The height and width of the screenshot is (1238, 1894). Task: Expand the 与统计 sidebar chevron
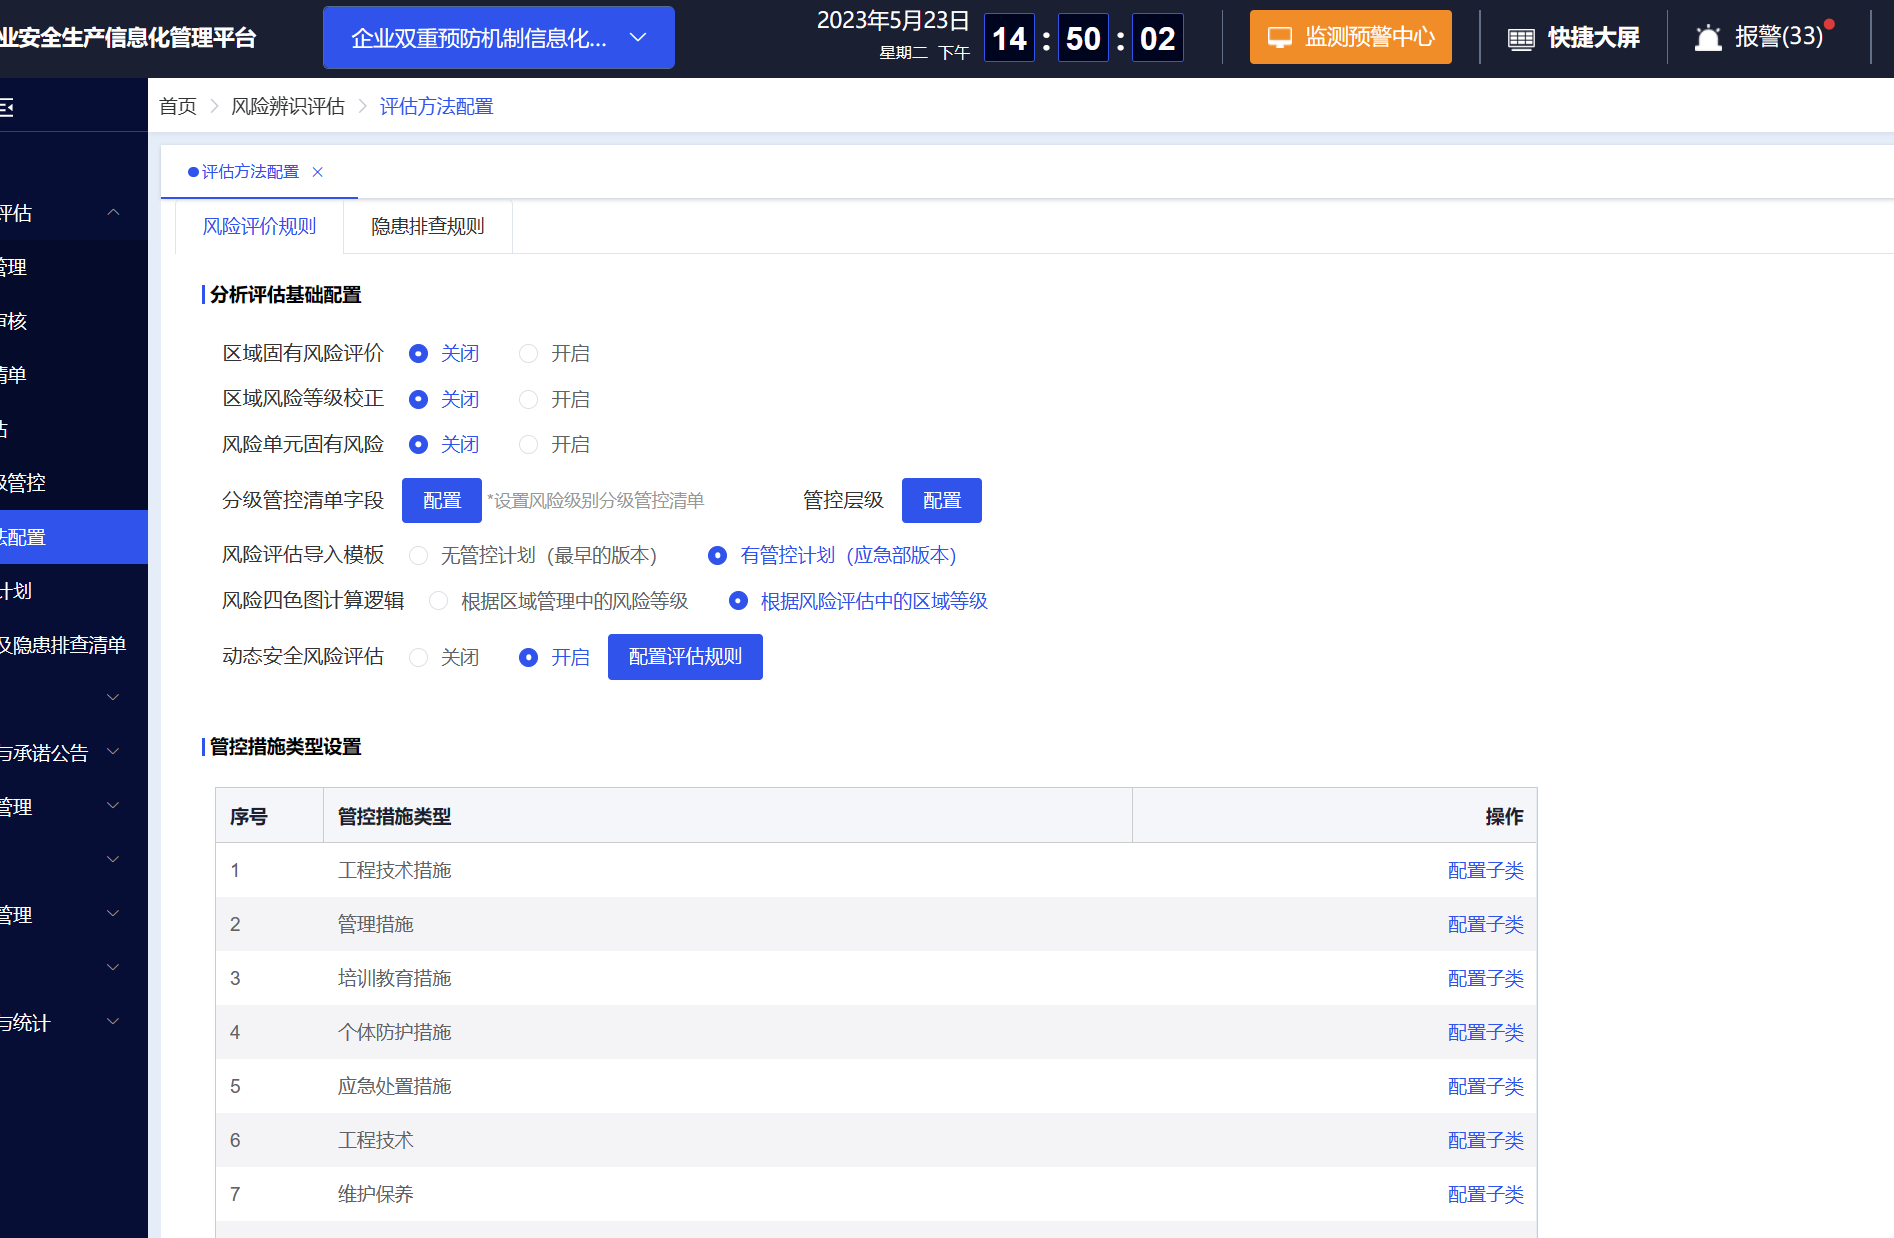(113, 1021)
